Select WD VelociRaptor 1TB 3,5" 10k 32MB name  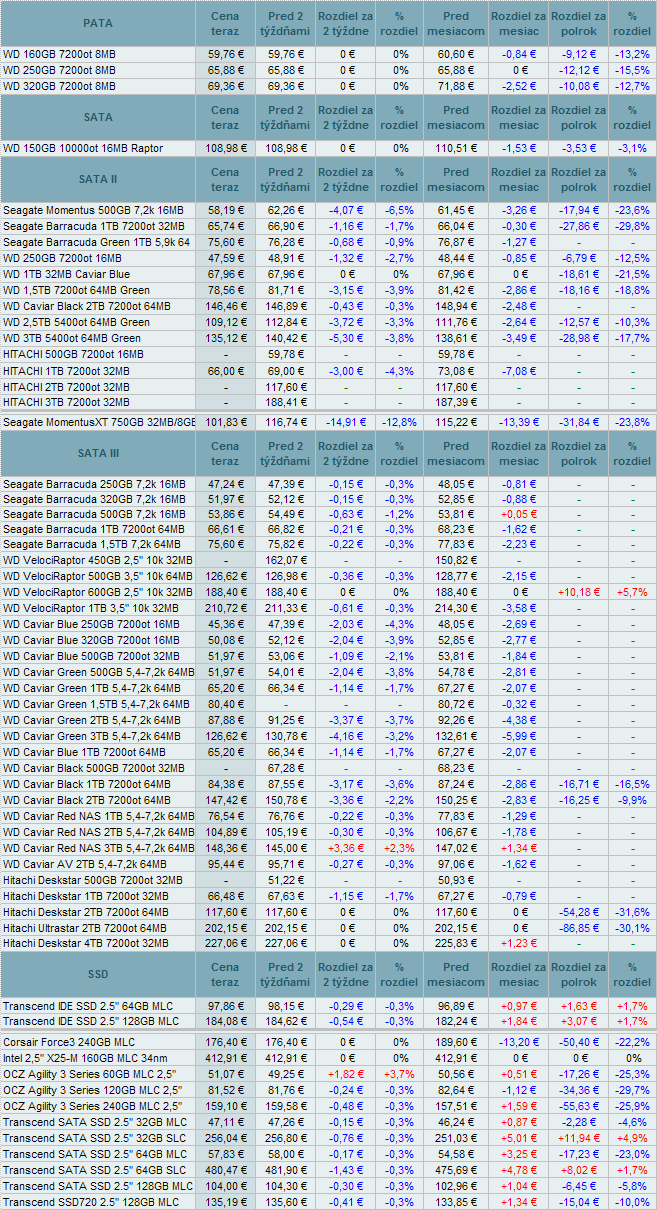pyautogui.click(x=93, y=608)
